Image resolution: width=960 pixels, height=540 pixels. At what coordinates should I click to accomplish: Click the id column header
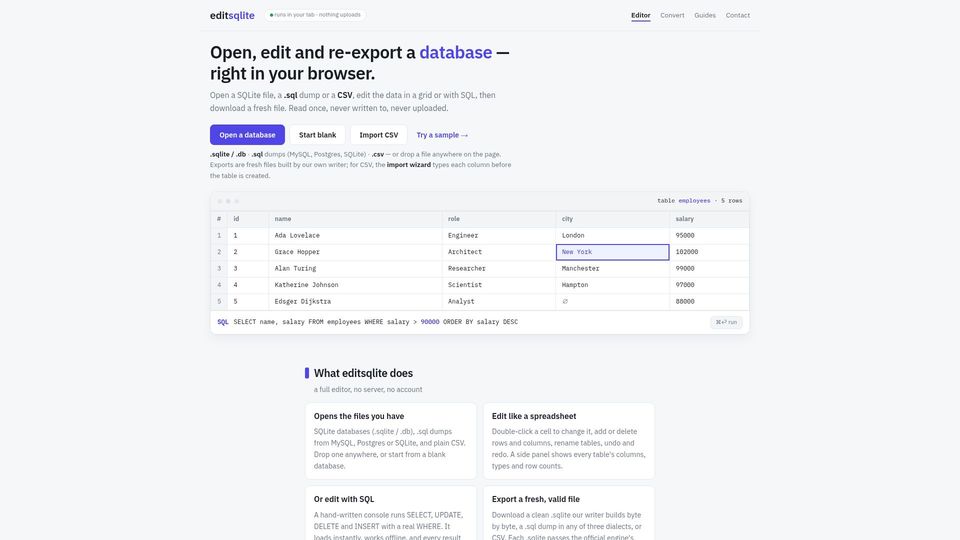click(x=248, y=219)
